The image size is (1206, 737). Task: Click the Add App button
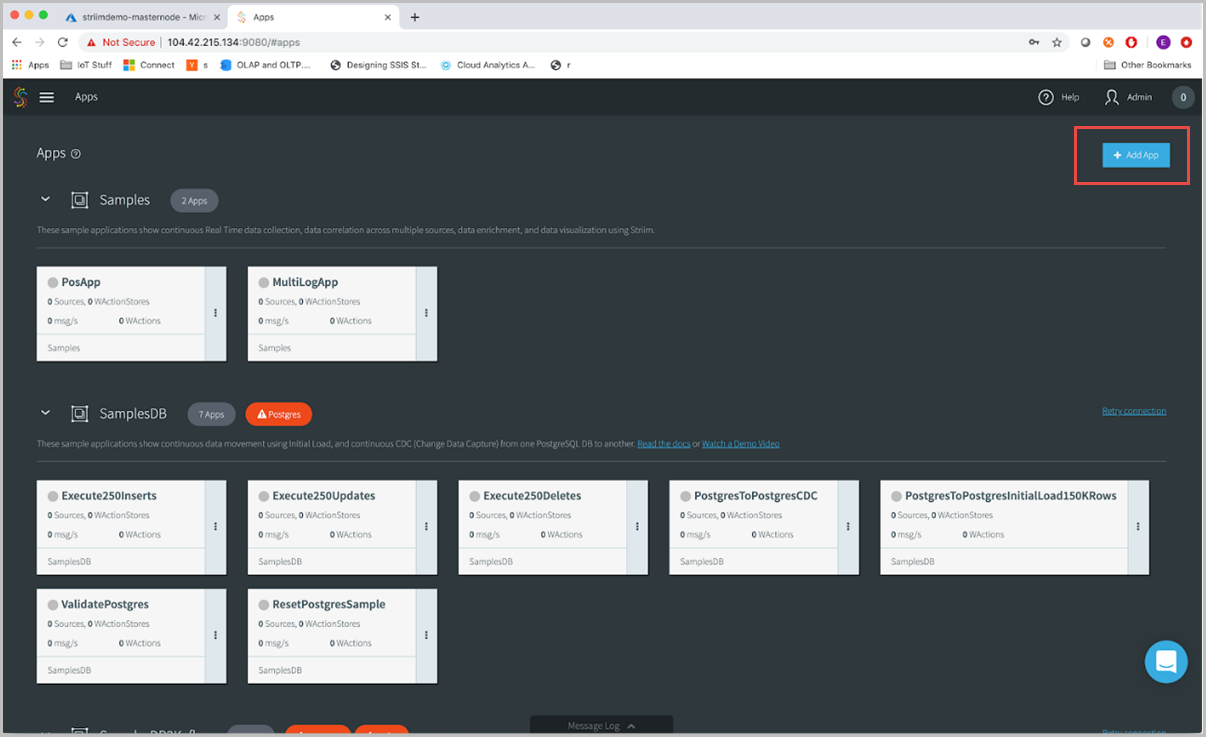(1136, 155)
